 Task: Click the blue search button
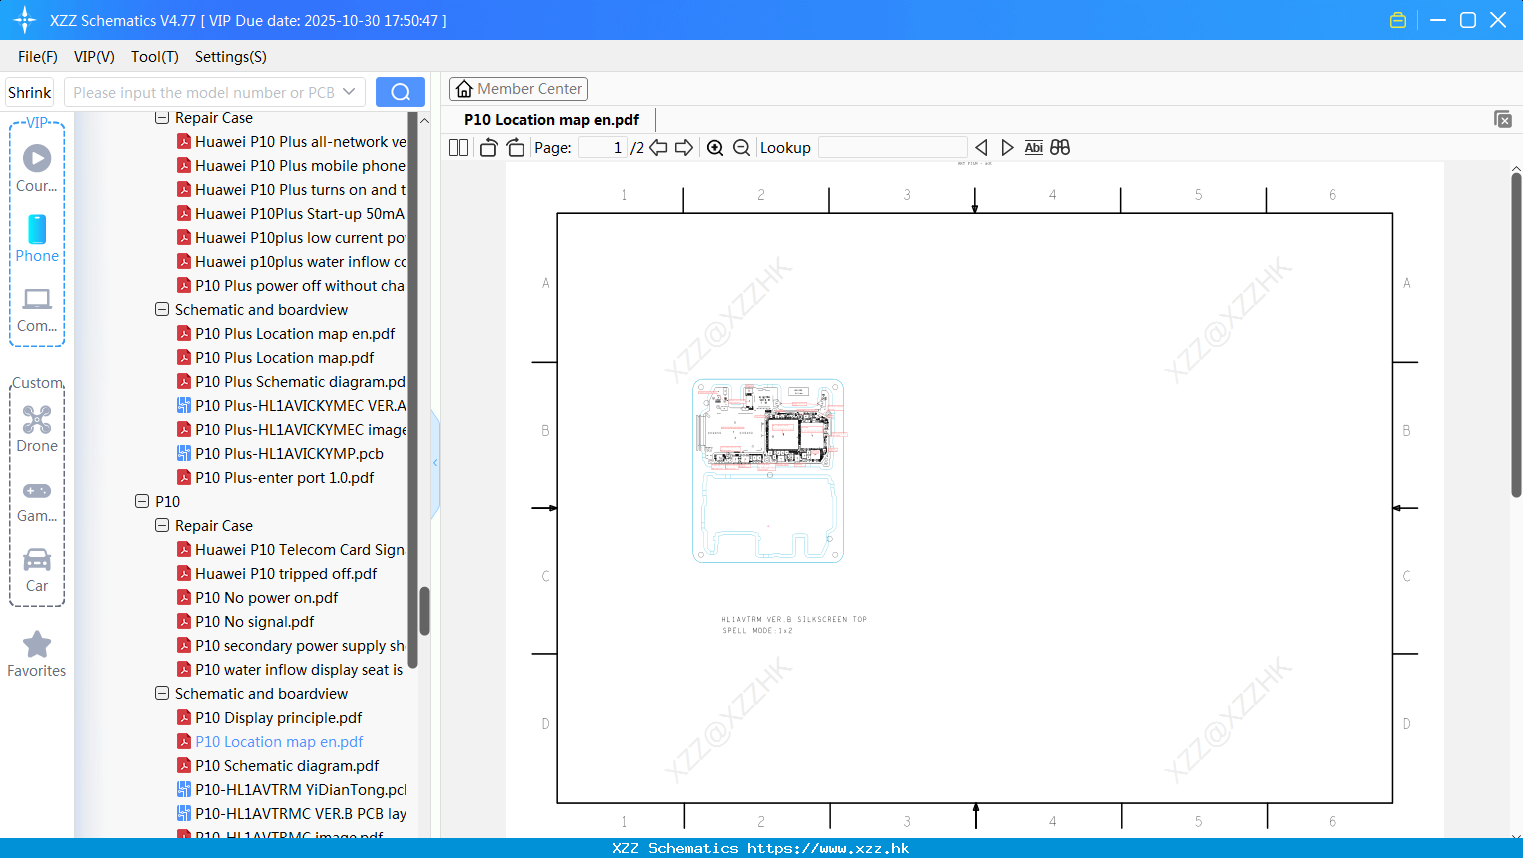coord(400,92)
